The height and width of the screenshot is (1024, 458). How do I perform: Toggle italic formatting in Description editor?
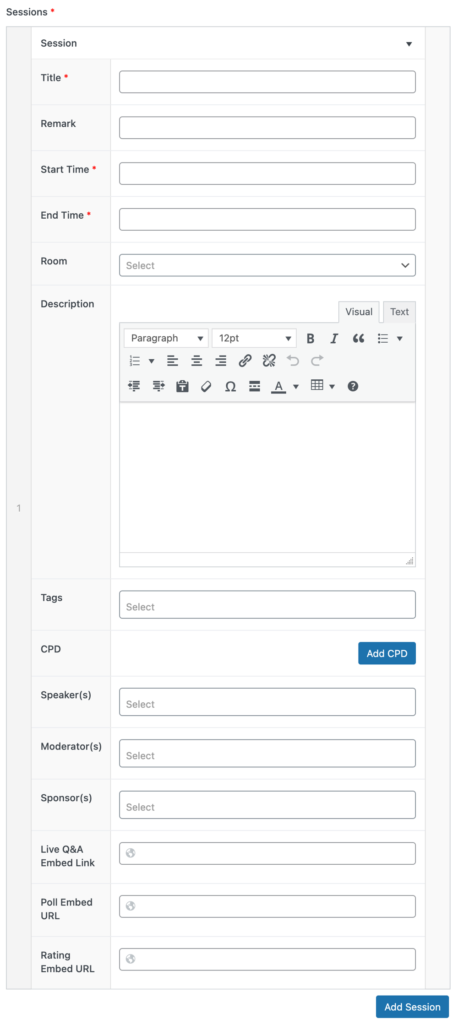[334, 338]
